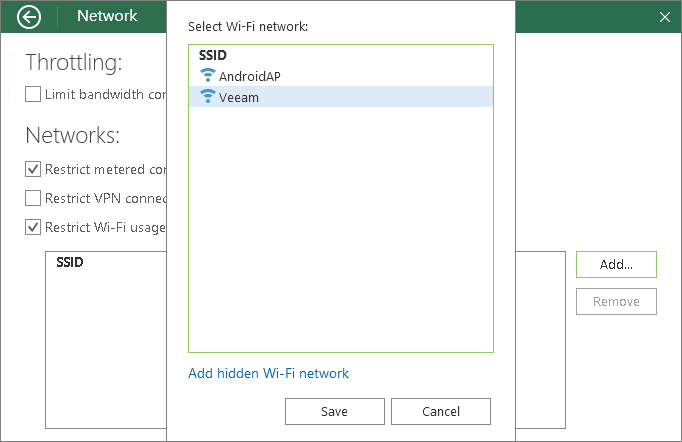Click the AndroidAP Wi-Fi signal icon
Viewport: 682px width, 442px height.
click(x=208, y=76)
